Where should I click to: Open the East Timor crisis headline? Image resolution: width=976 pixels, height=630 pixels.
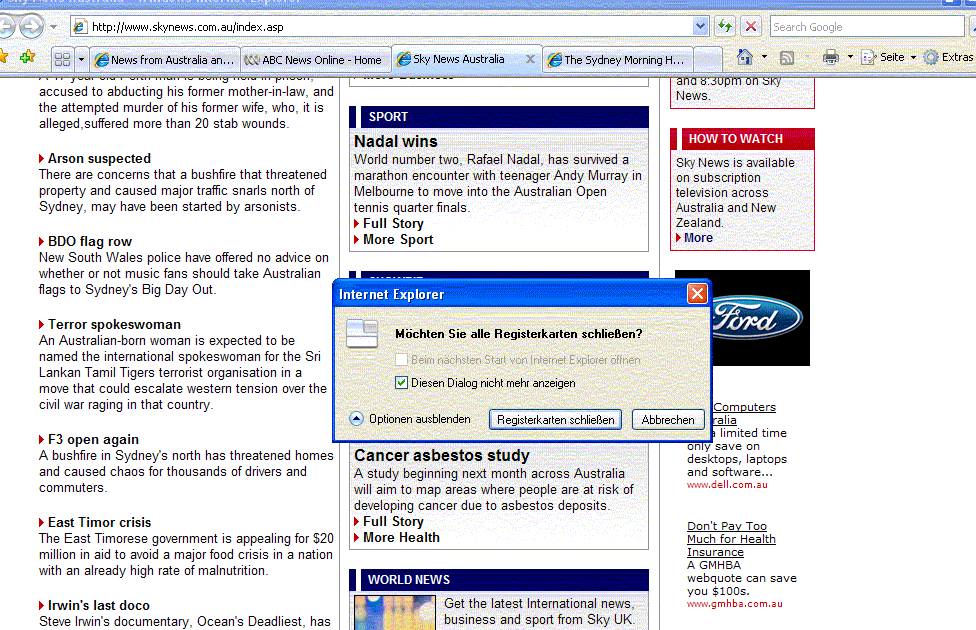[x=100, y=522]
